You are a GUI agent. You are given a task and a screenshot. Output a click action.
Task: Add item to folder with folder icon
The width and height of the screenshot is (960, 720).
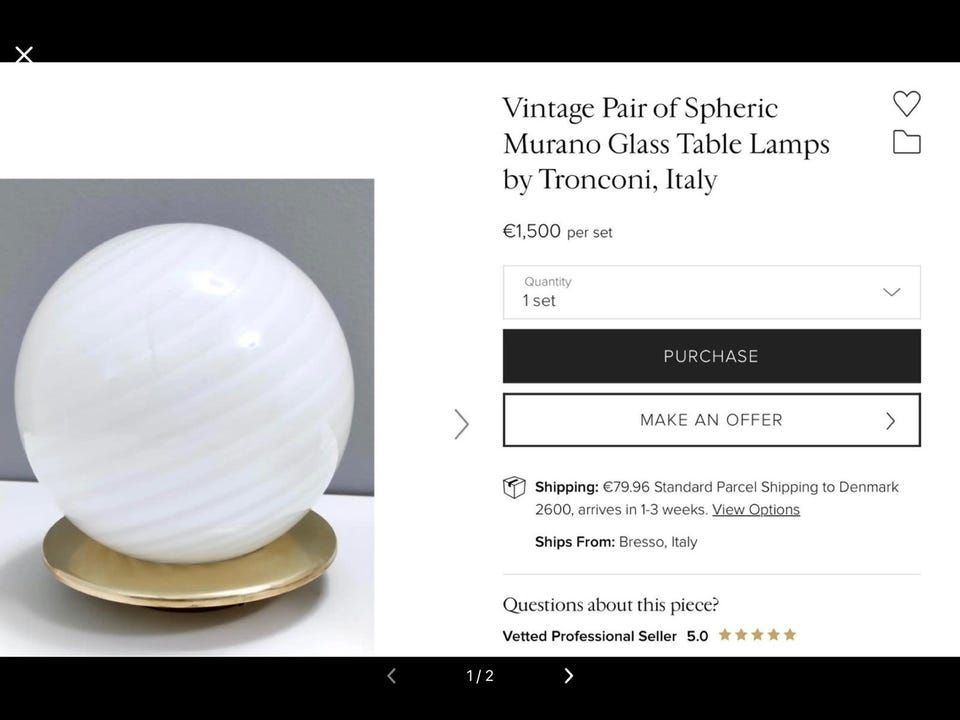[x=907, y=142]
